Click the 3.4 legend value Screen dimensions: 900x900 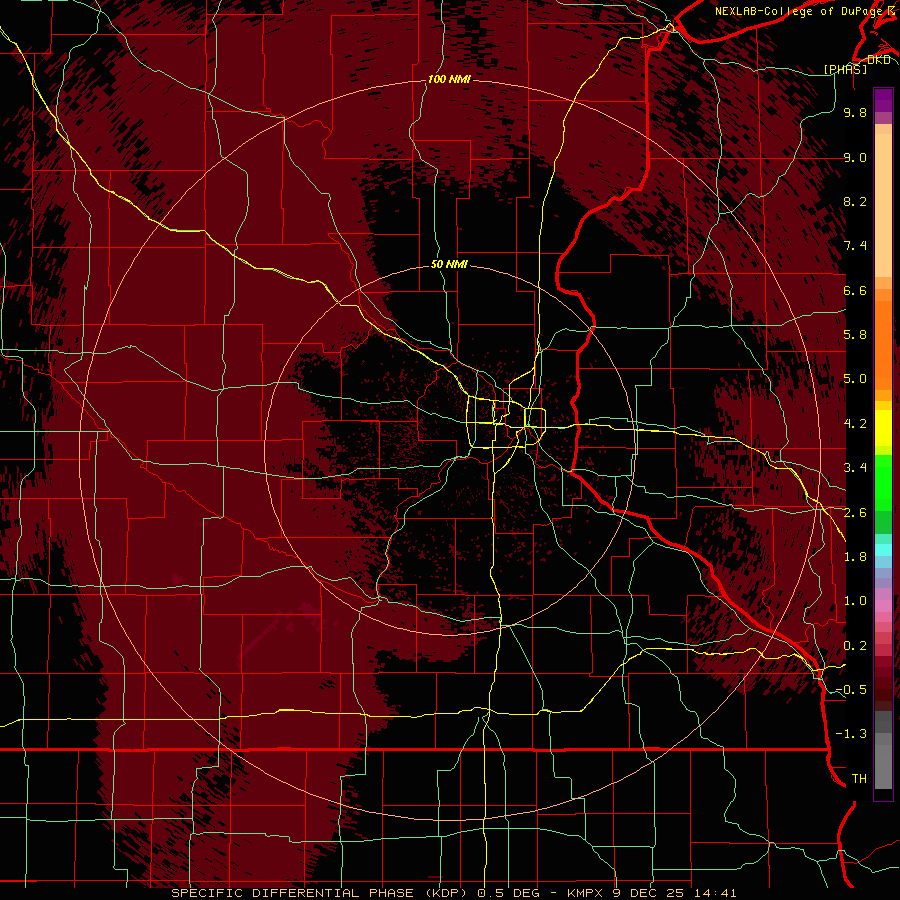[855, 468]
